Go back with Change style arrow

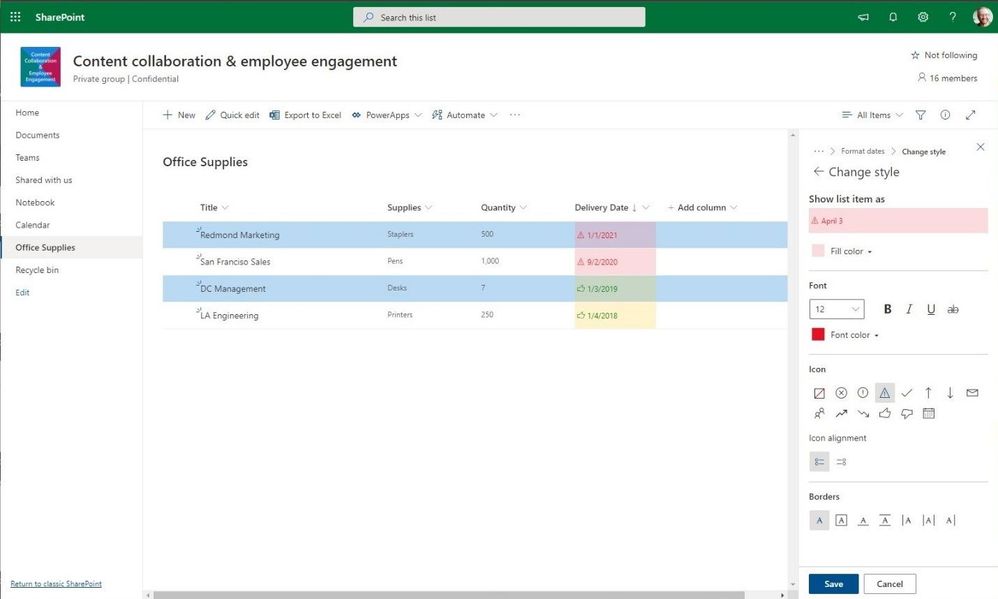tap(819, 171)
